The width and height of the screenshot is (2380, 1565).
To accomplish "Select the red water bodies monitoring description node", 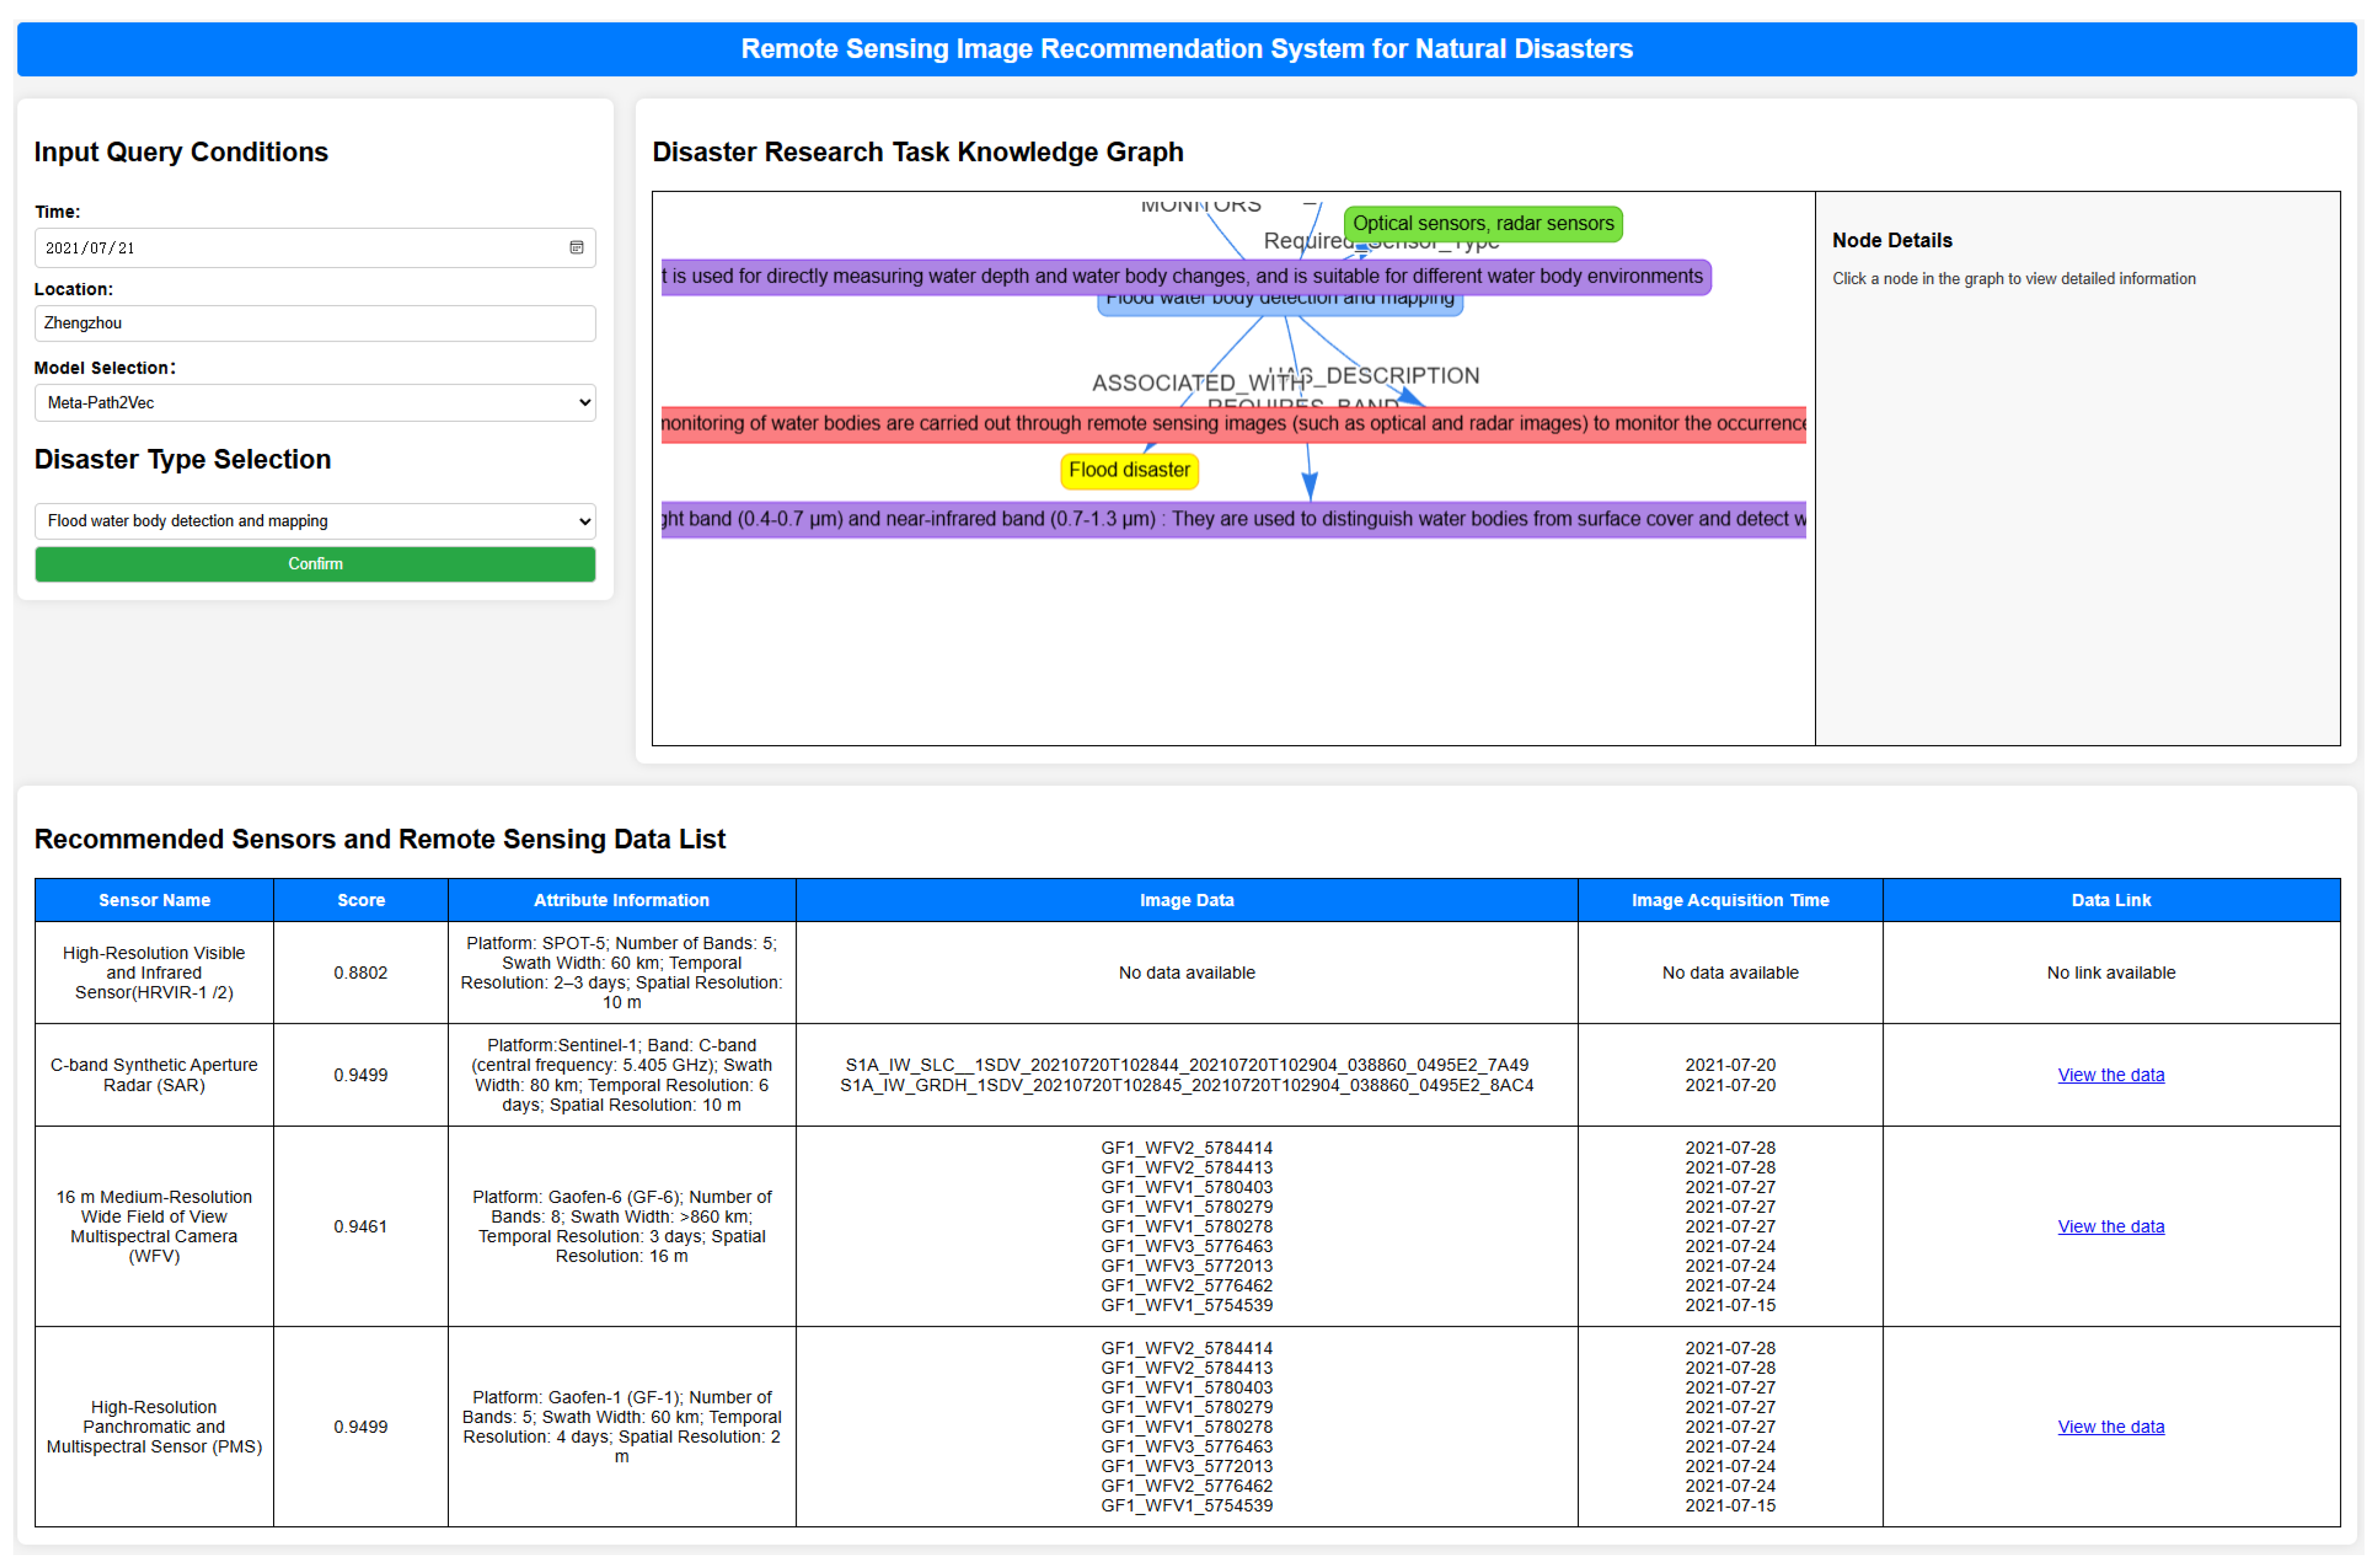I will (x=1233, y=423).
